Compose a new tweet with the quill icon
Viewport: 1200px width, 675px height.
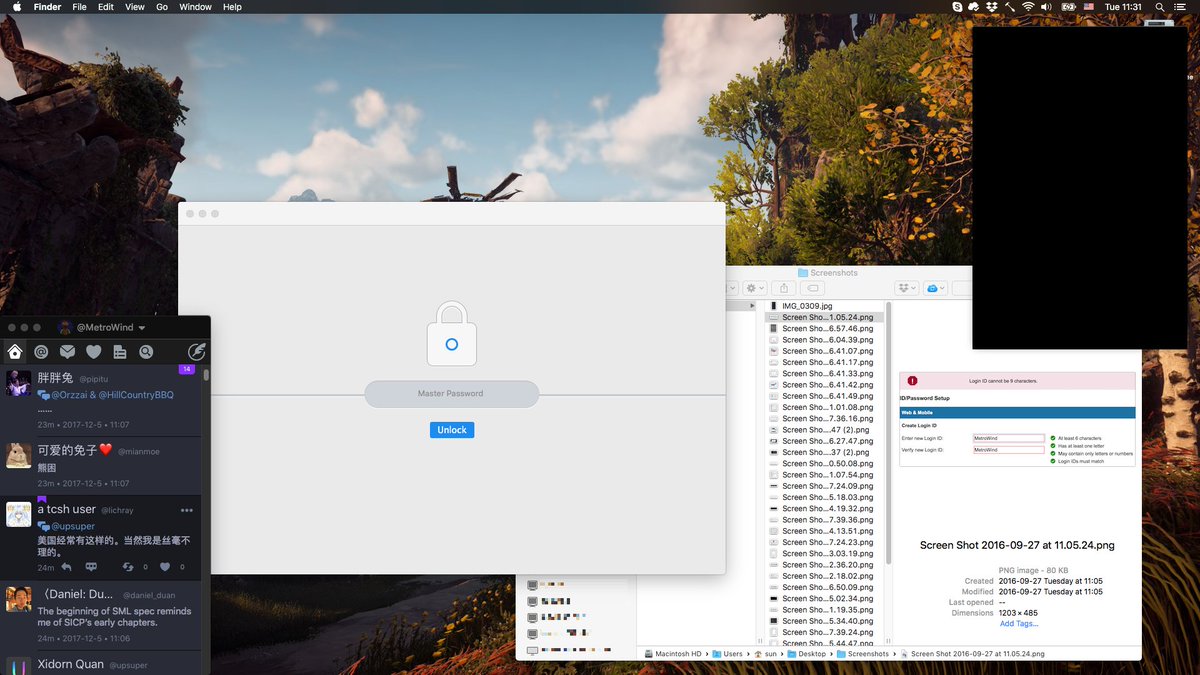pyautogui.click(x=197, y=352)
